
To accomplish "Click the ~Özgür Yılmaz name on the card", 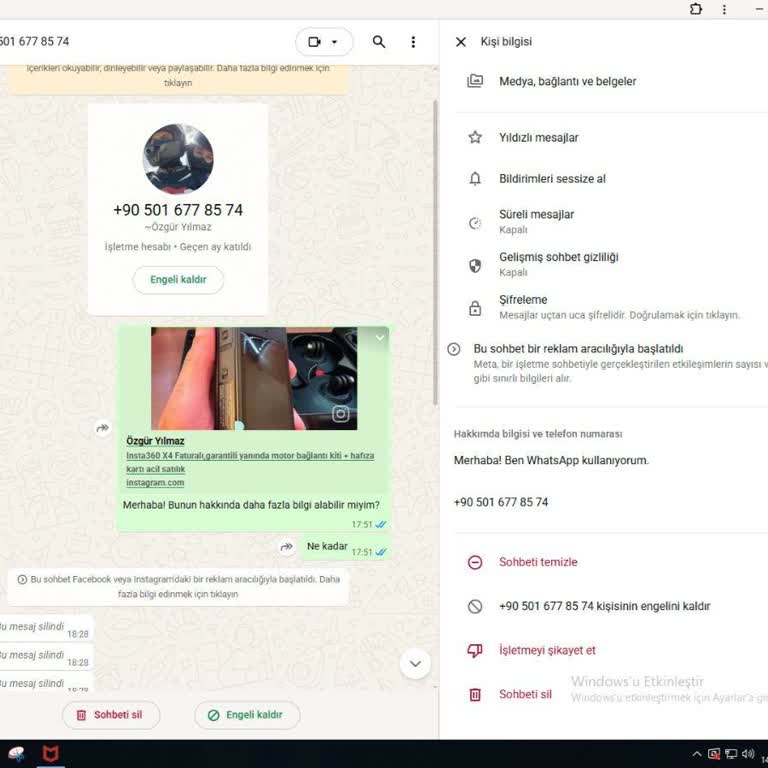I will point(178,227).
